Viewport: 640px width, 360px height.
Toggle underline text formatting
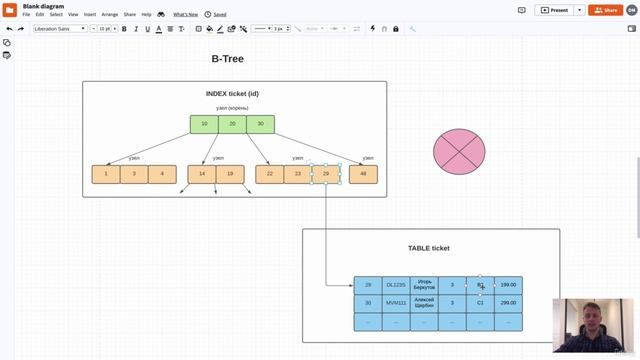(147, 29)
